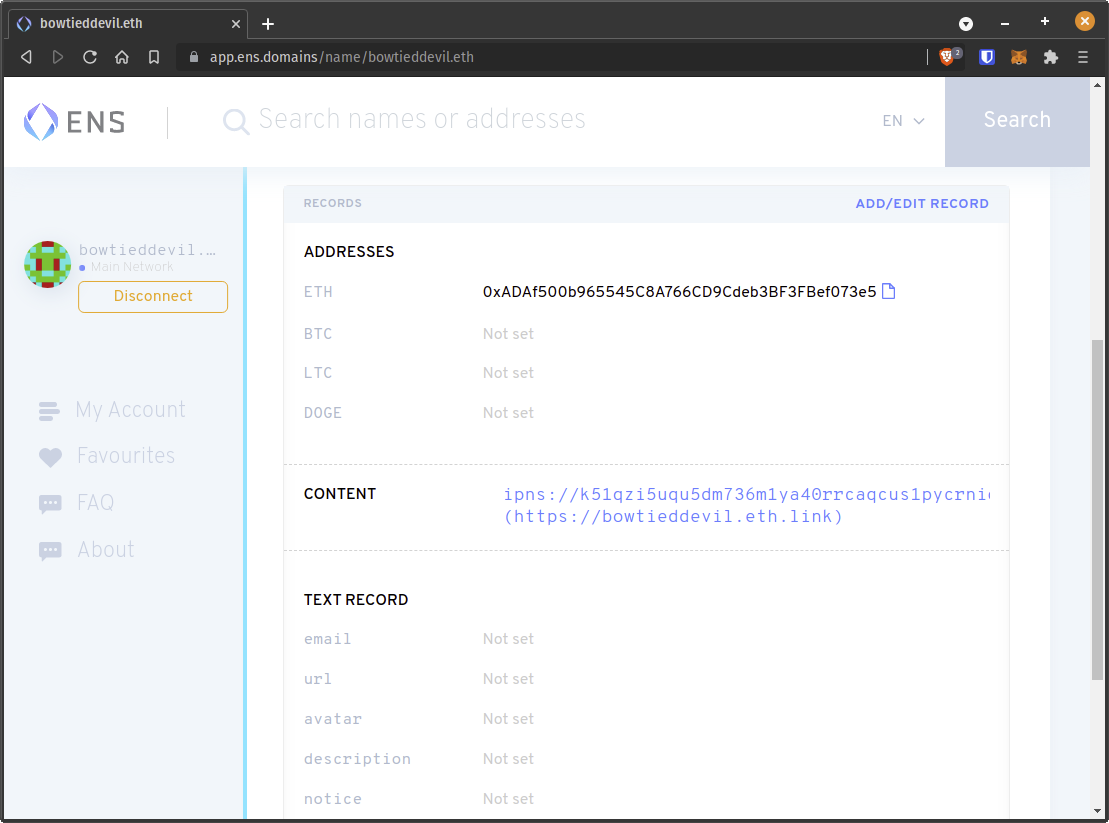
Task: Click the CONTENT heading
Action: click(x=339, y=494)
